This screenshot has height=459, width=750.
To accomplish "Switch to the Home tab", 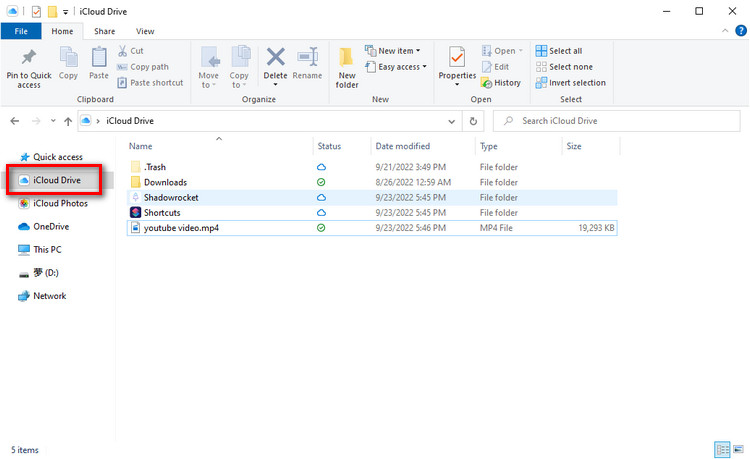I will pyautogui.click(x=62, y=31).
